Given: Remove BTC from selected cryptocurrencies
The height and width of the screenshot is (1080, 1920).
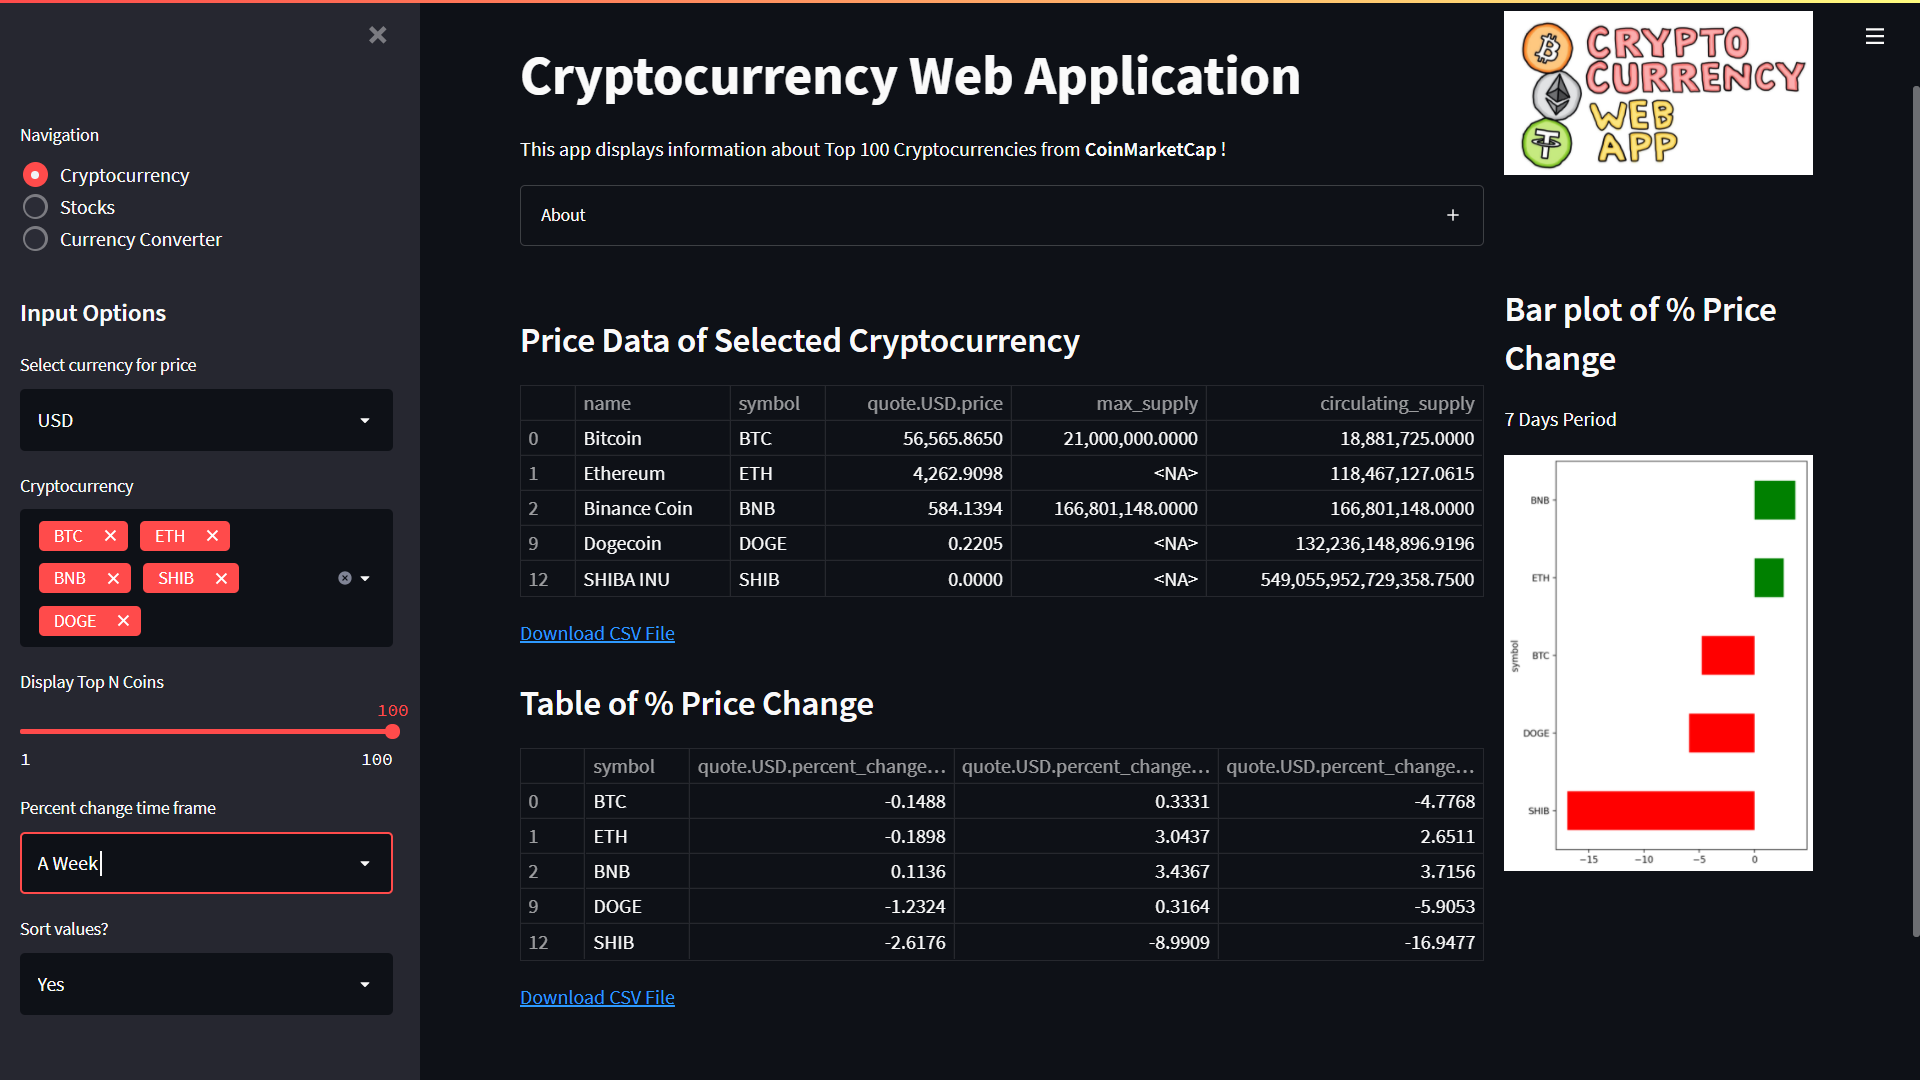Looking at the screenshot, I should [x=110, y=535].
